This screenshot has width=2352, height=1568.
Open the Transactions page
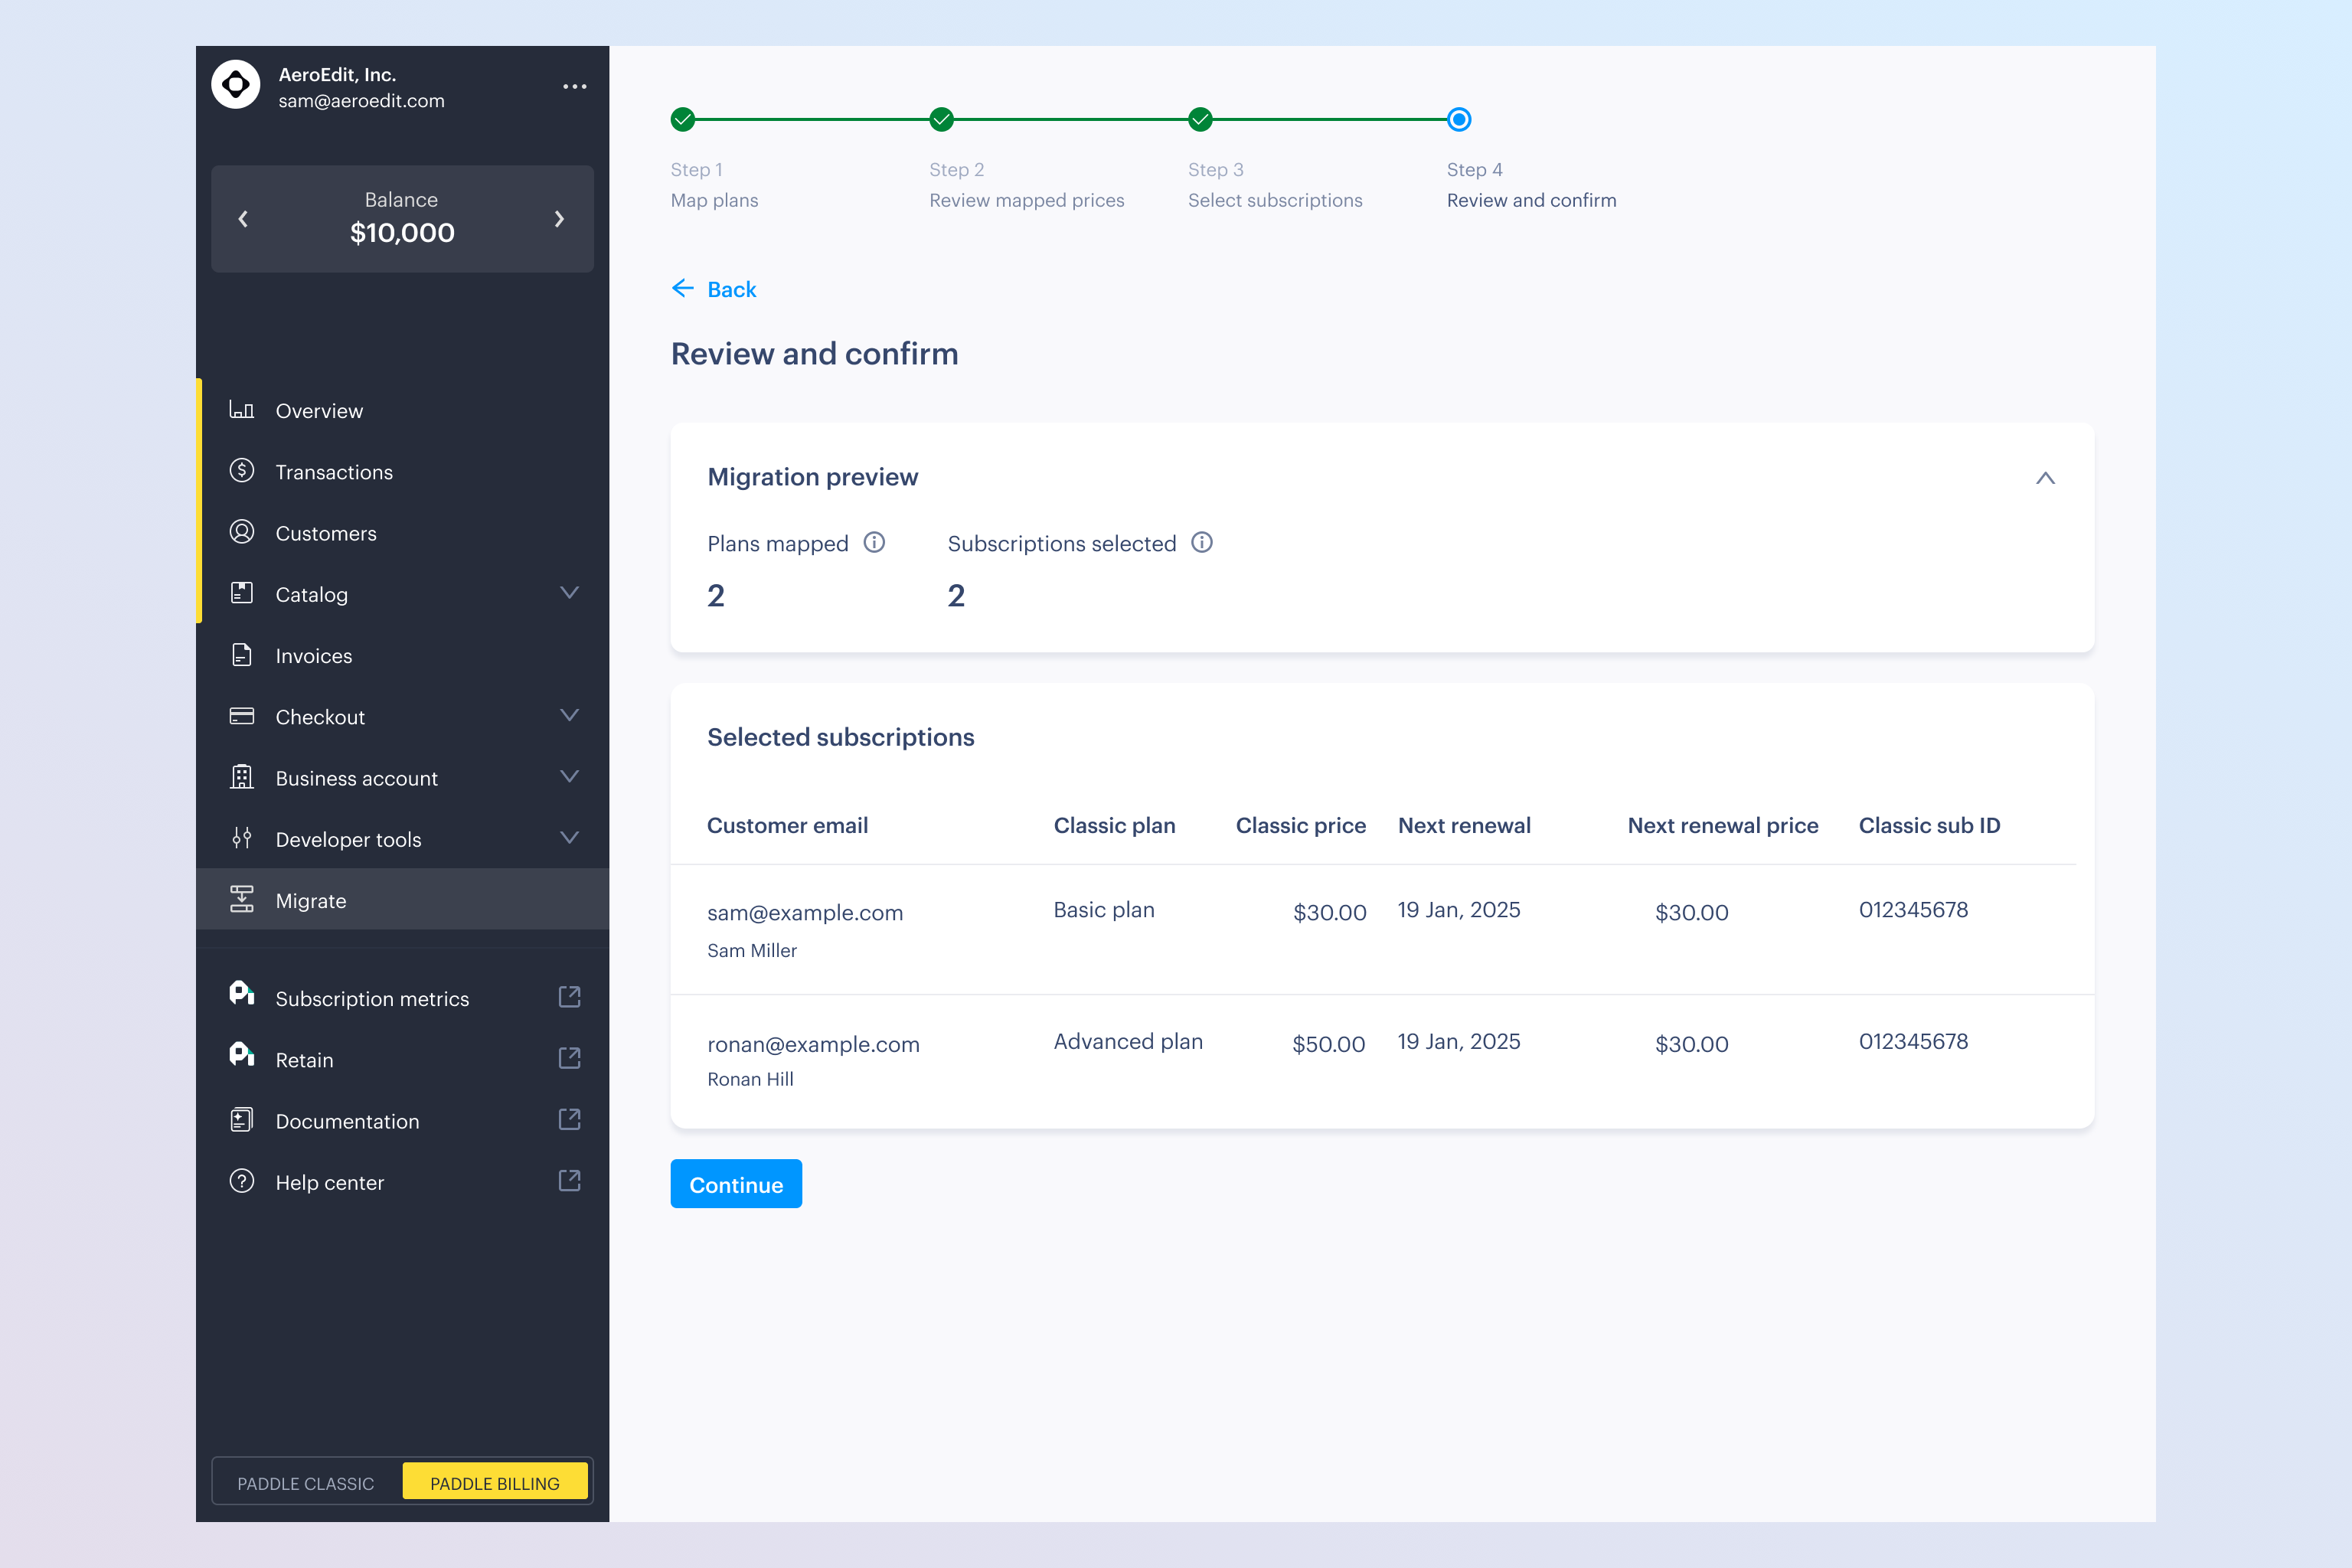tap(334, 472)
